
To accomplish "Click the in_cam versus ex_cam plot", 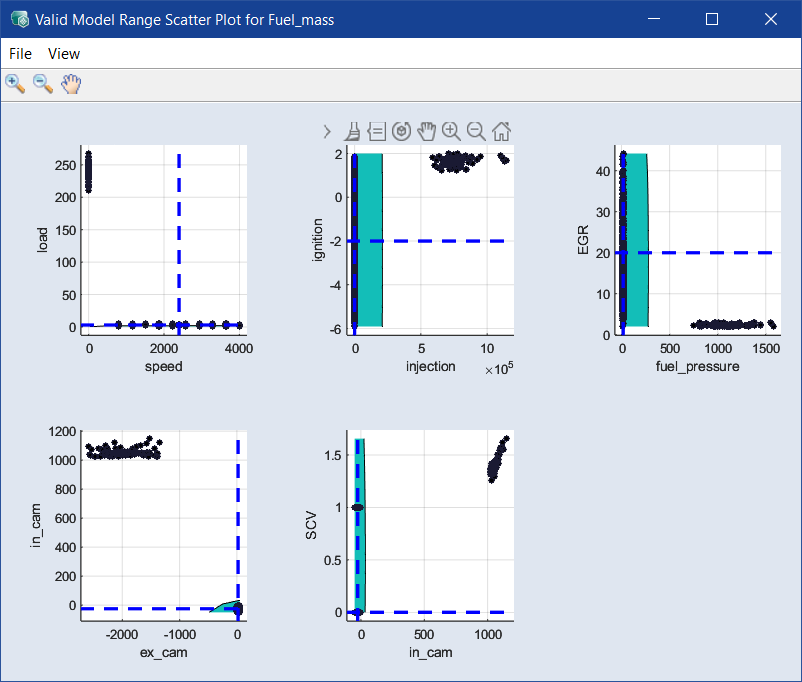I will (163, 525).
